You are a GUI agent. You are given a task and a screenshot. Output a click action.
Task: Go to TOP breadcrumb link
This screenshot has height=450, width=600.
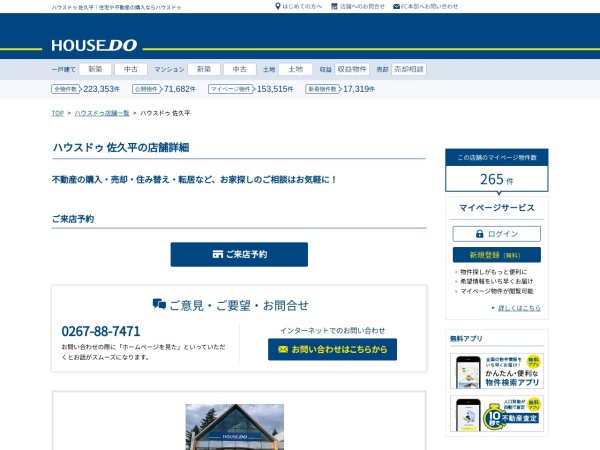[x=58, y=113]
